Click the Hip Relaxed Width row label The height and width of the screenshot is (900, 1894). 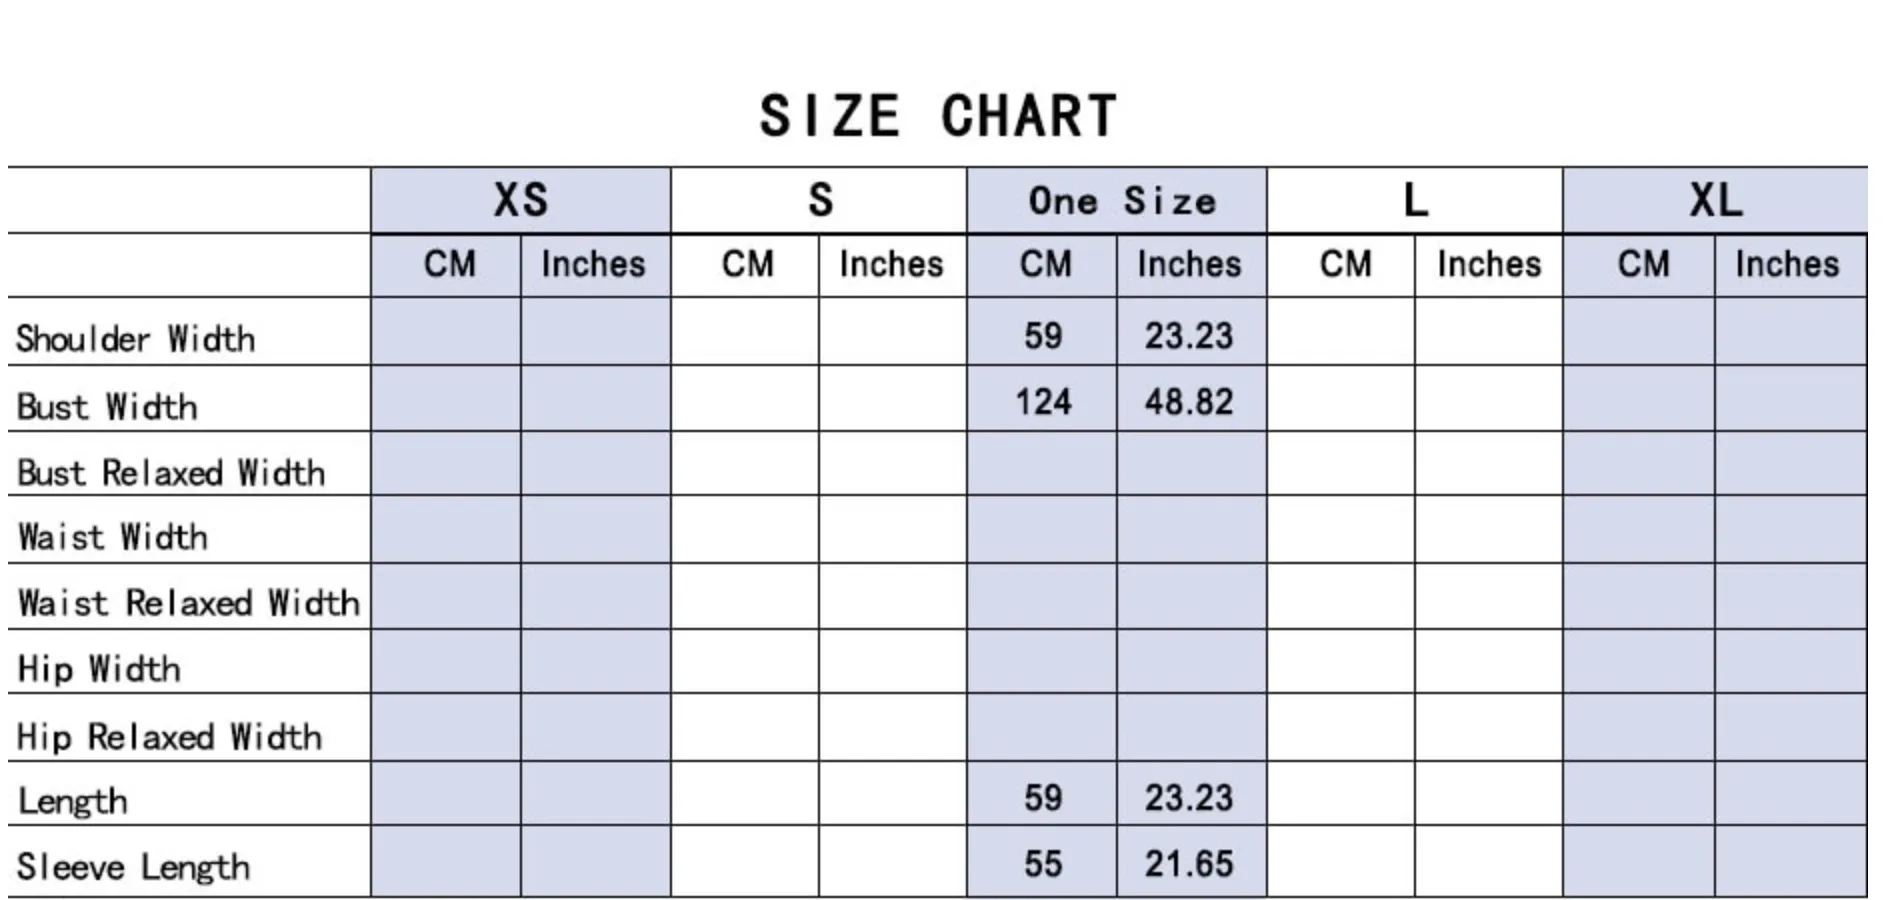click(170, 737)
